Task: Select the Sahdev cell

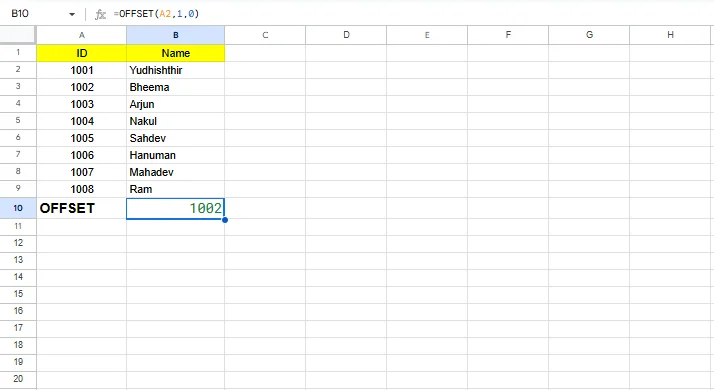Action: (175, 138)
